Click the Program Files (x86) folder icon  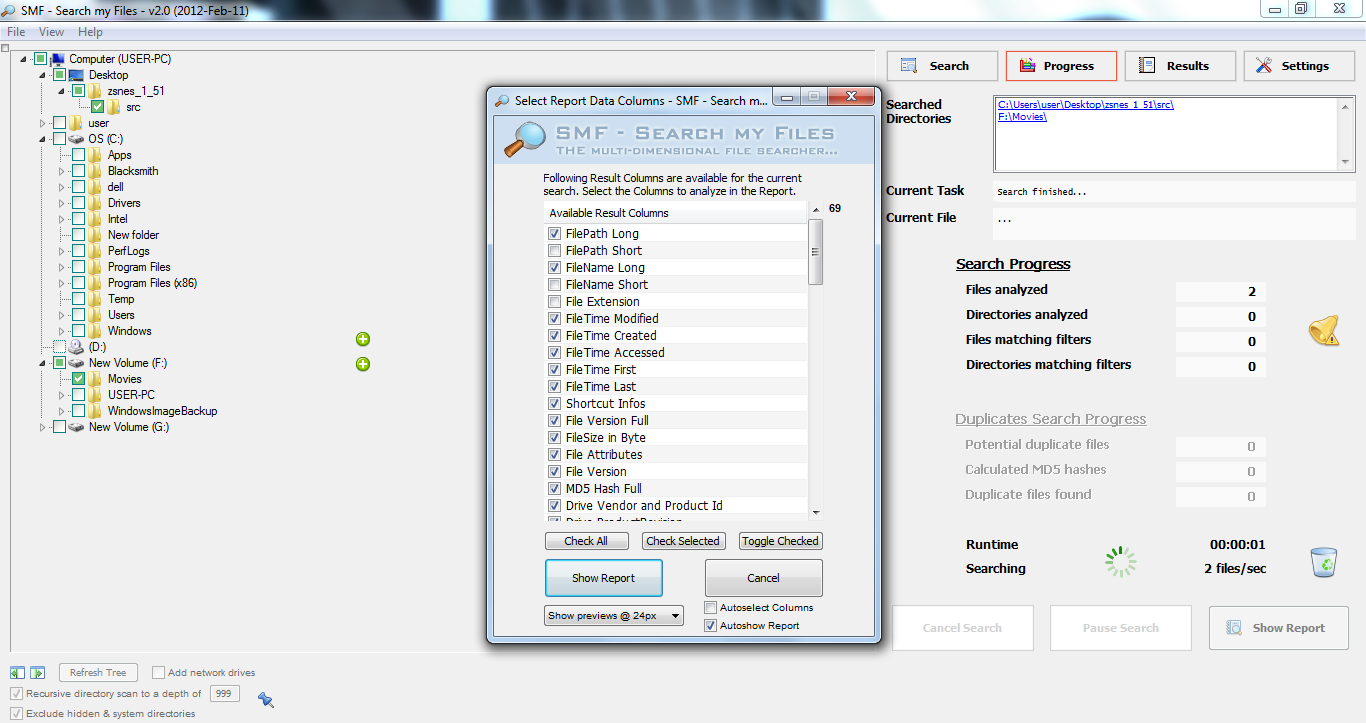click(x=95, y=283)
